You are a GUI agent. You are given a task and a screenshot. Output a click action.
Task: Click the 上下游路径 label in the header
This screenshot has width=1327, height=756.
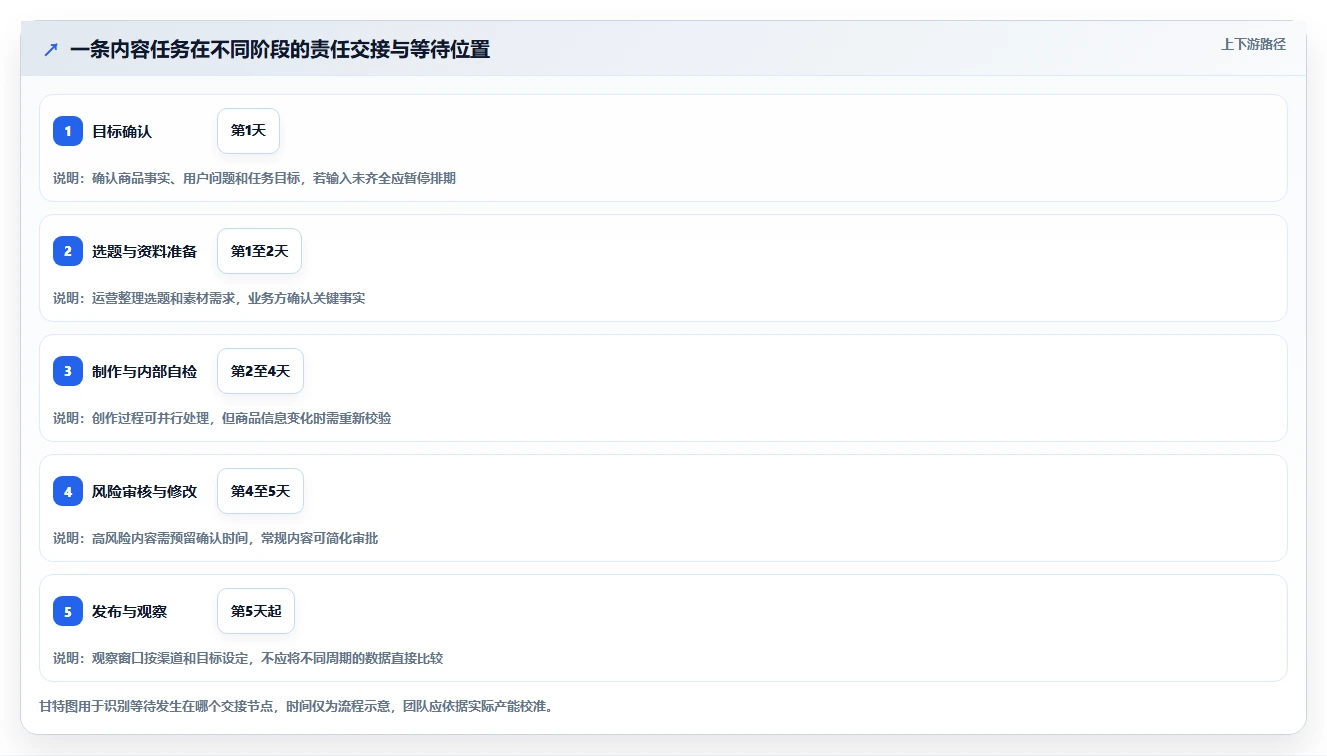[1253, 44]
